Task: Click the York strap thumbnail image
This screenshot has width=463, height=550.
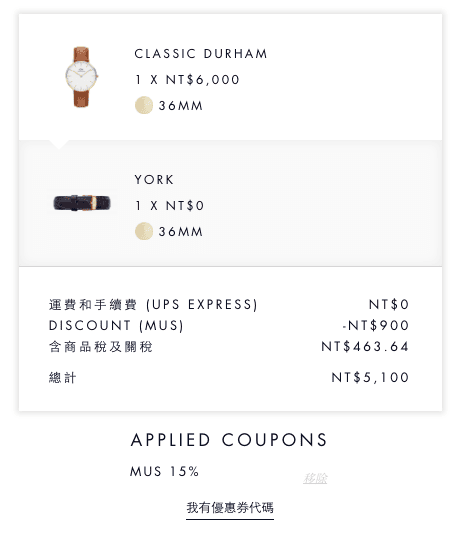Action: pyautogui.click(x=82, y=203)
